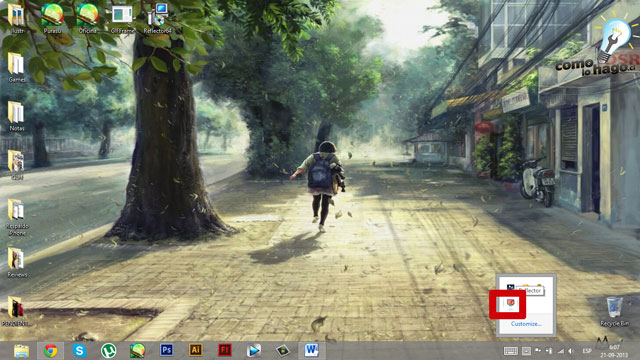This screenshot has width=640, height=360.
Task: Select the Games folder on desktop
Action: tap(16, 67)
